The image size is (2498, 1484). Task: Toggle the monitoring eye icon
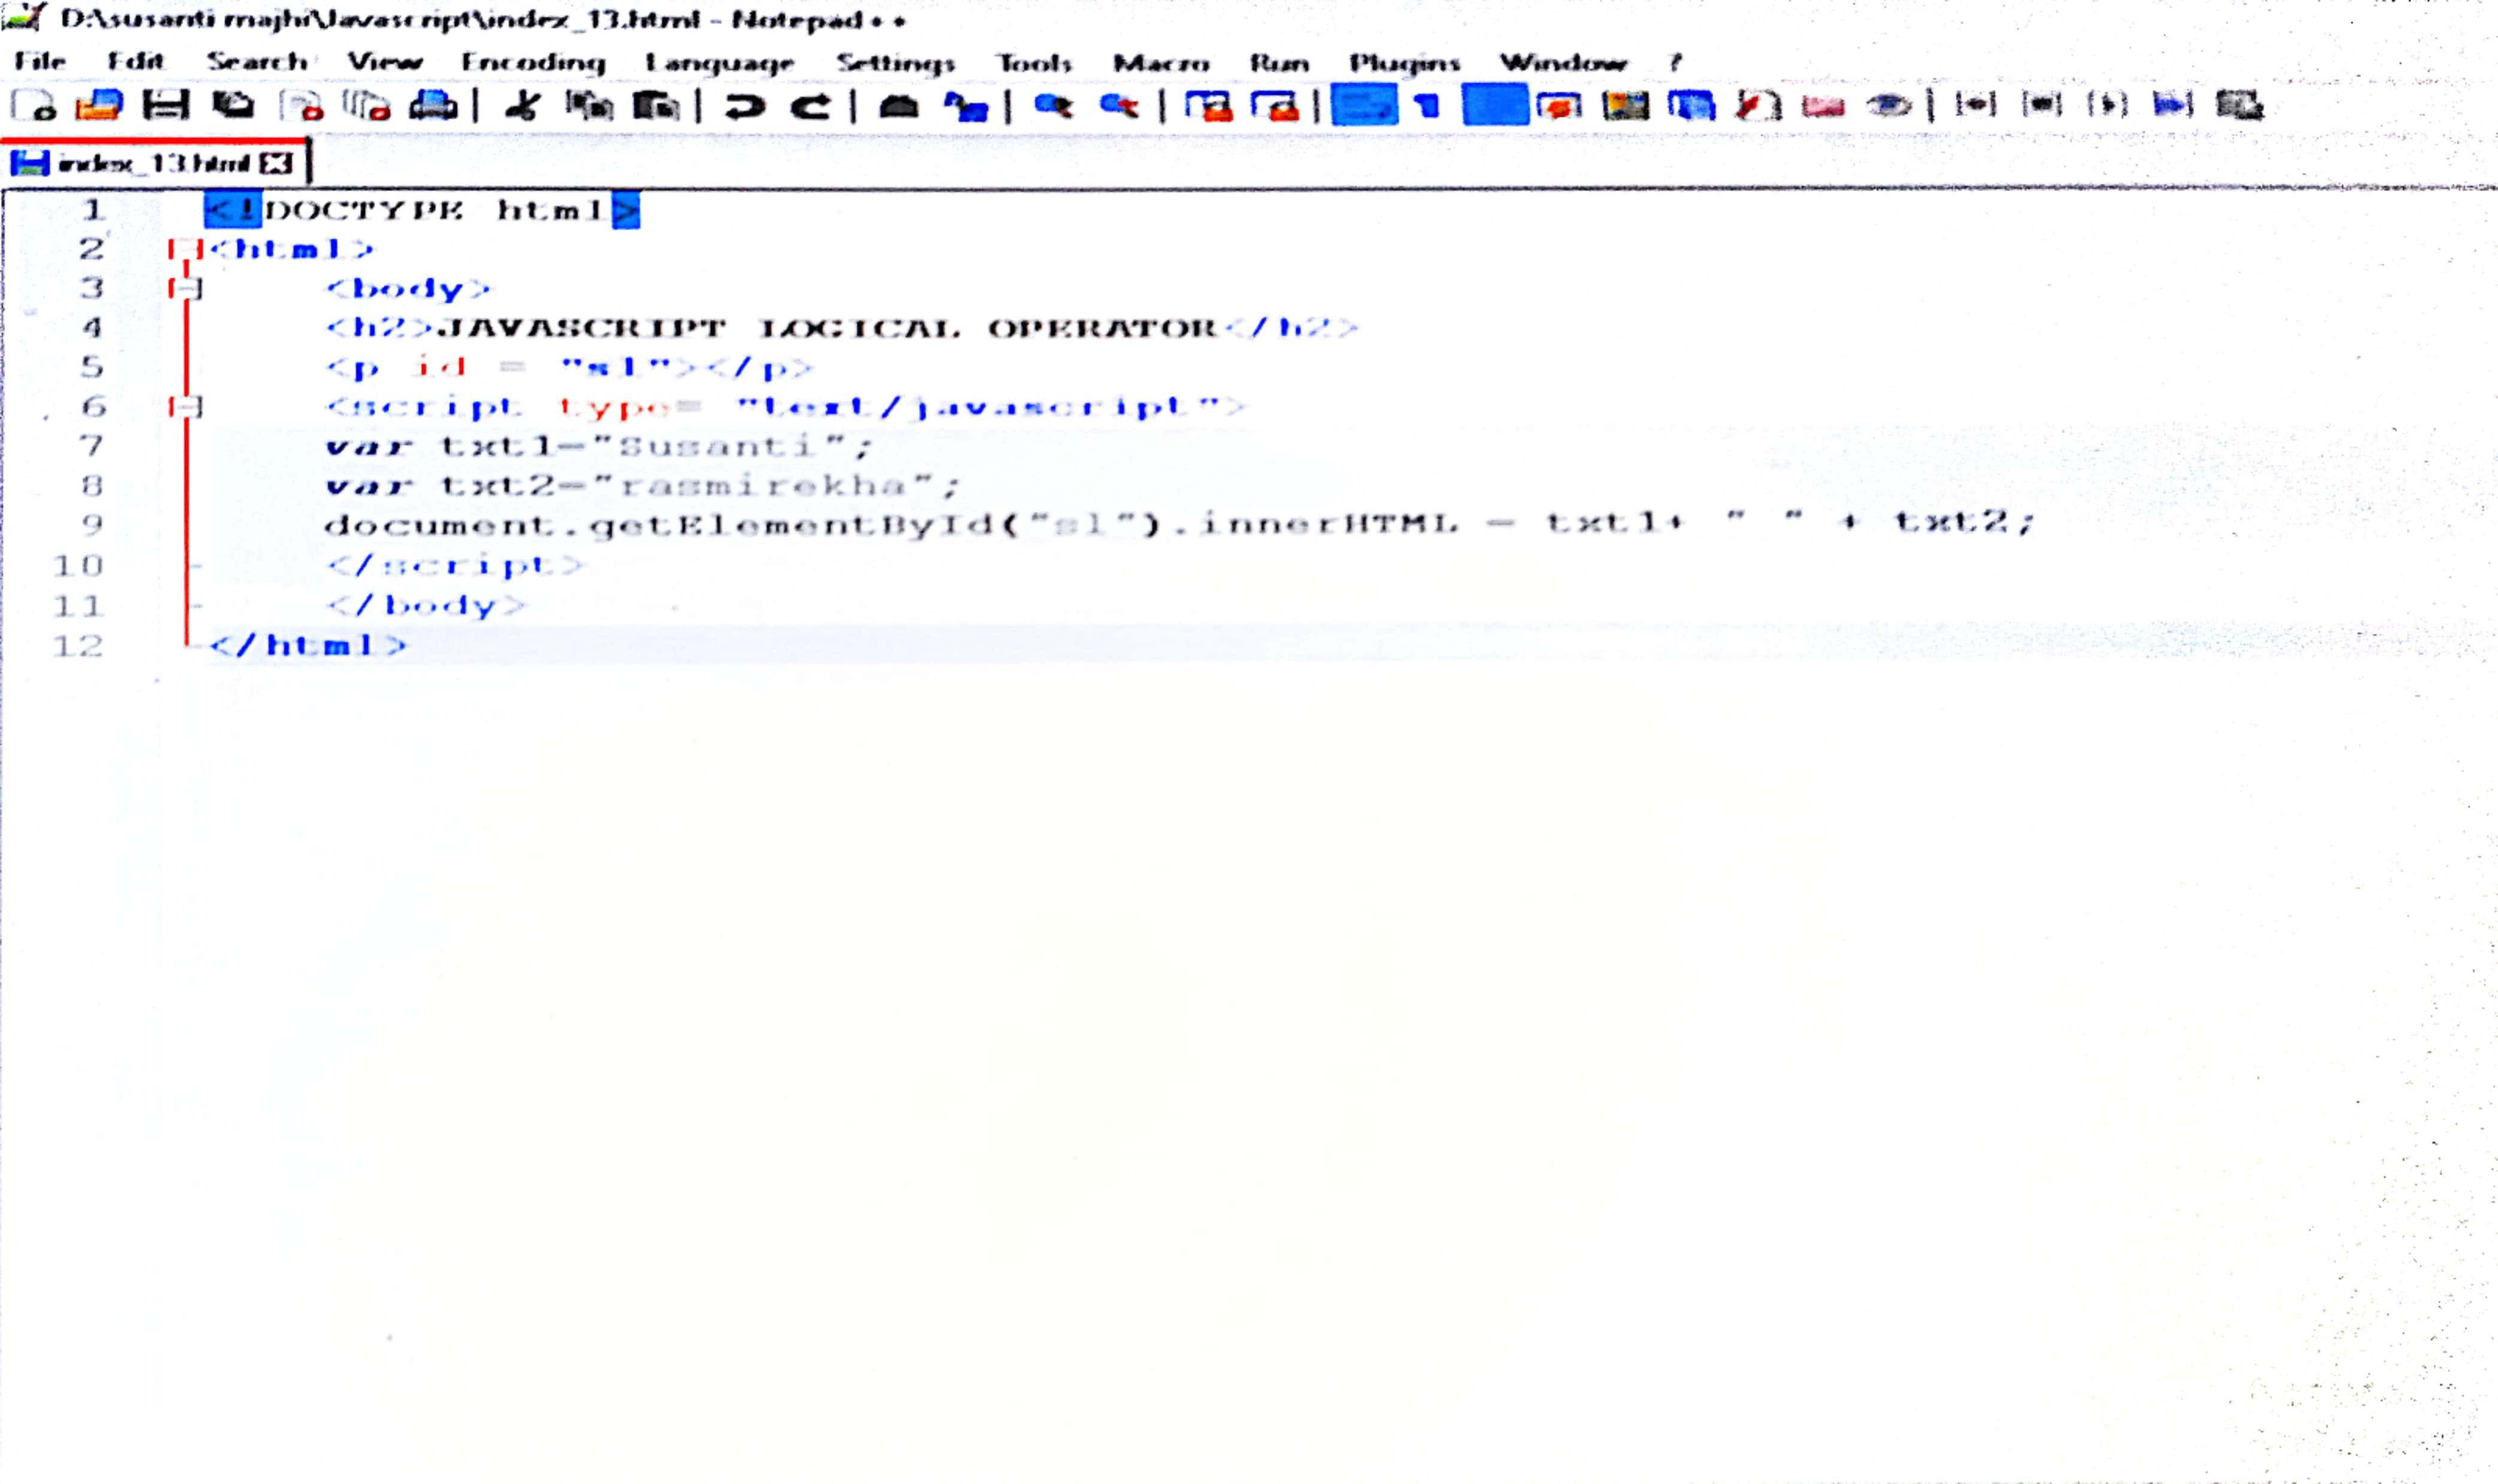click(x=1888, y=105)
